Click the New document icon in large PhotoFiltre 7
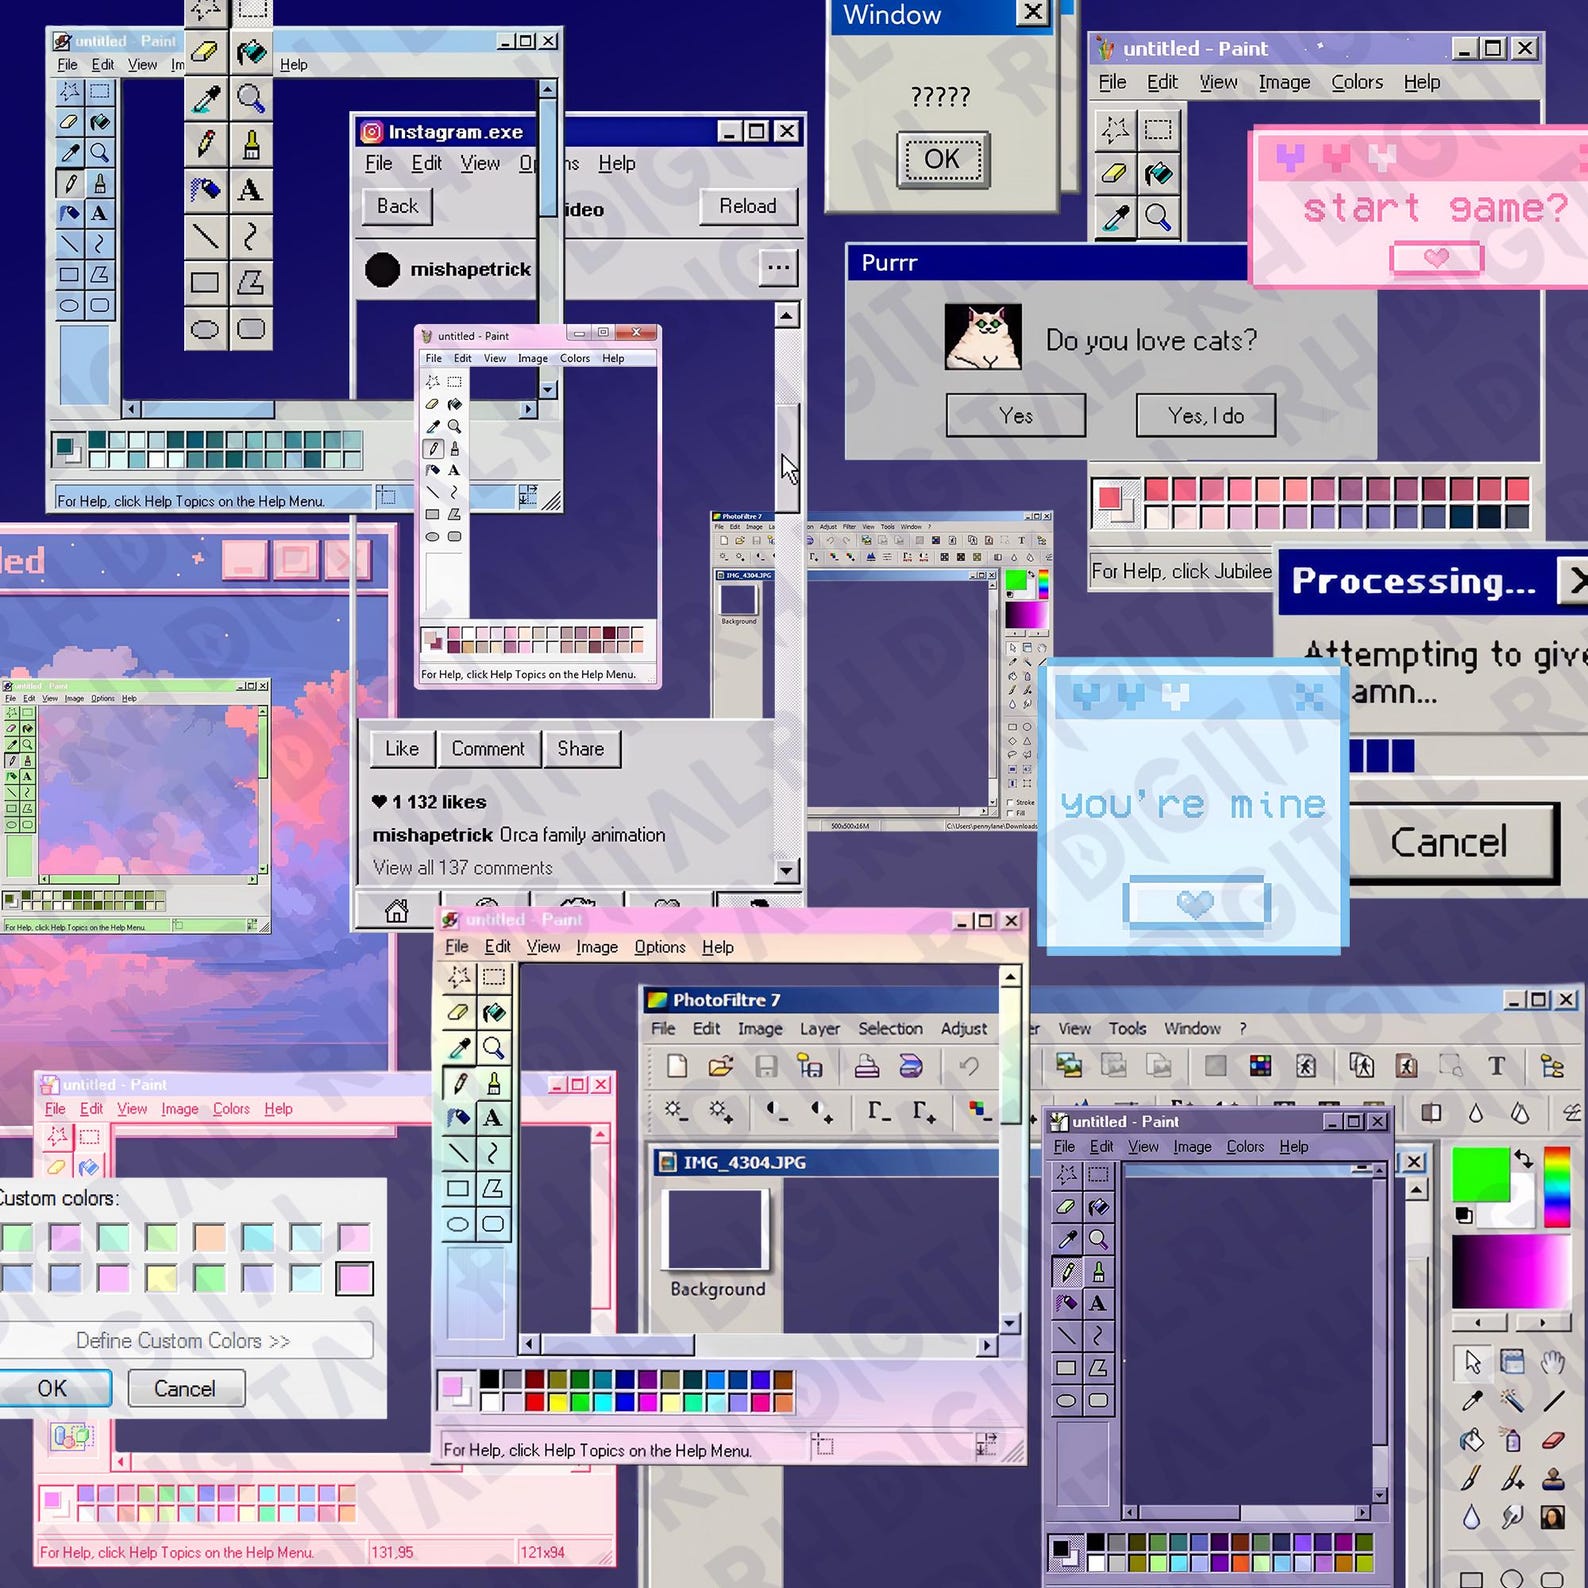The height and width of the screenshot is (1588, 1588). (x=677, y=1066)
